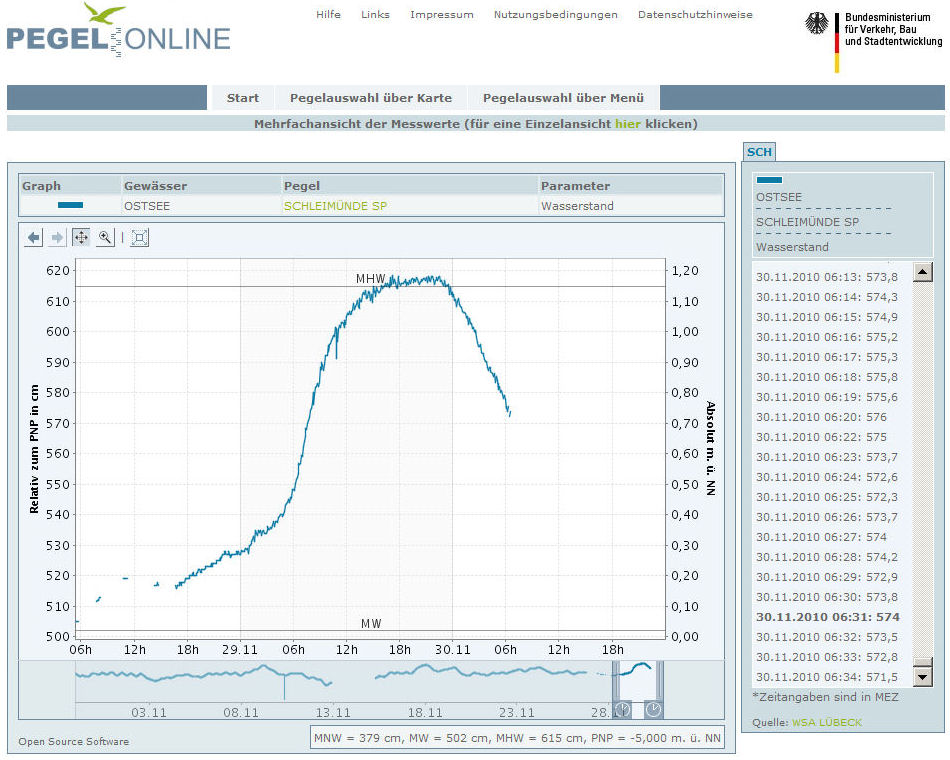Click the right clock handle on overview timeline

pyautogui.click(x=653, y=709)
